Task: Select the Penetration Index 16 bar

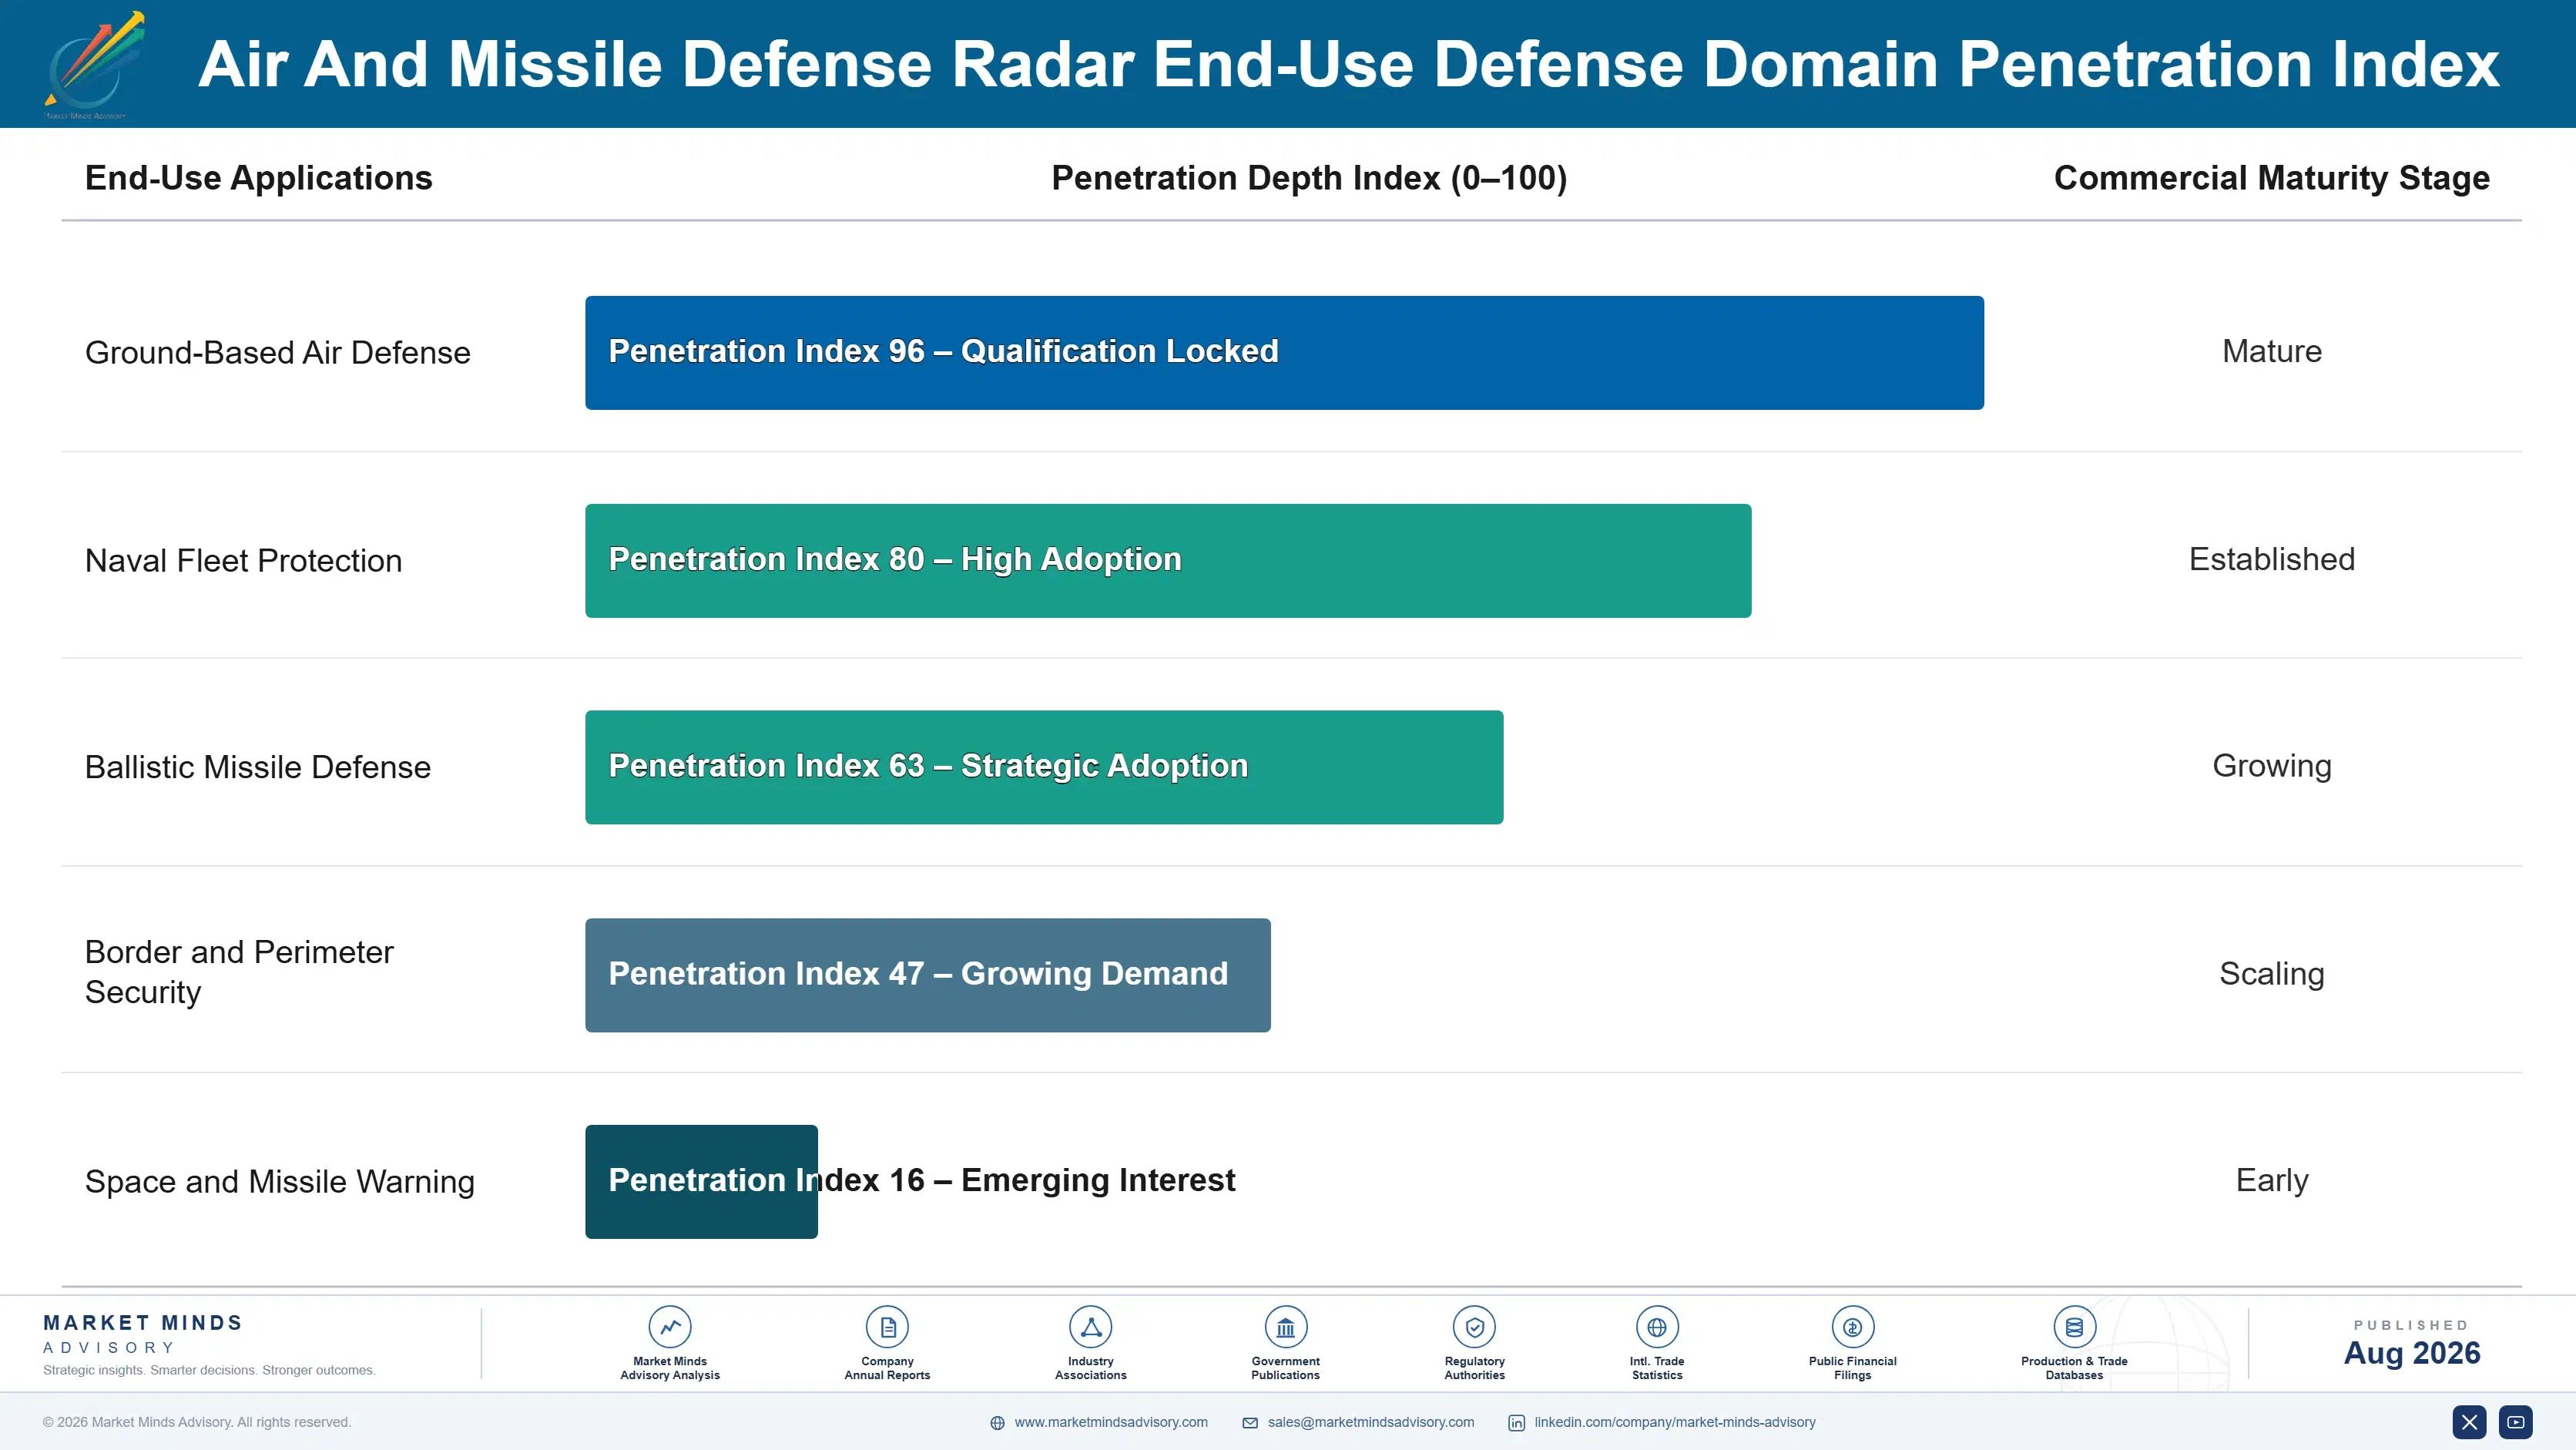Action: click(701, 1182)
